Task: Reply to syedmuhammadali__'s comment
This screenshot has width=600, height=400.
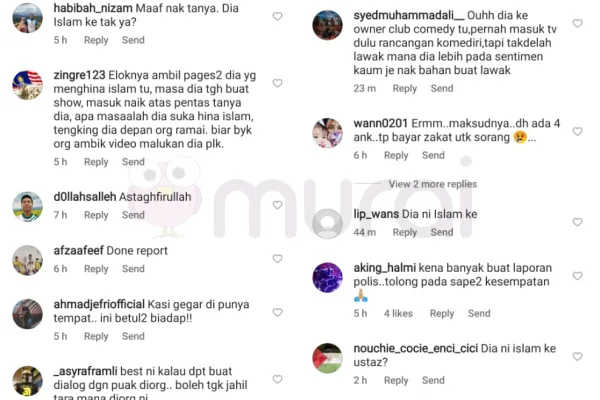Action: (404, 88)
